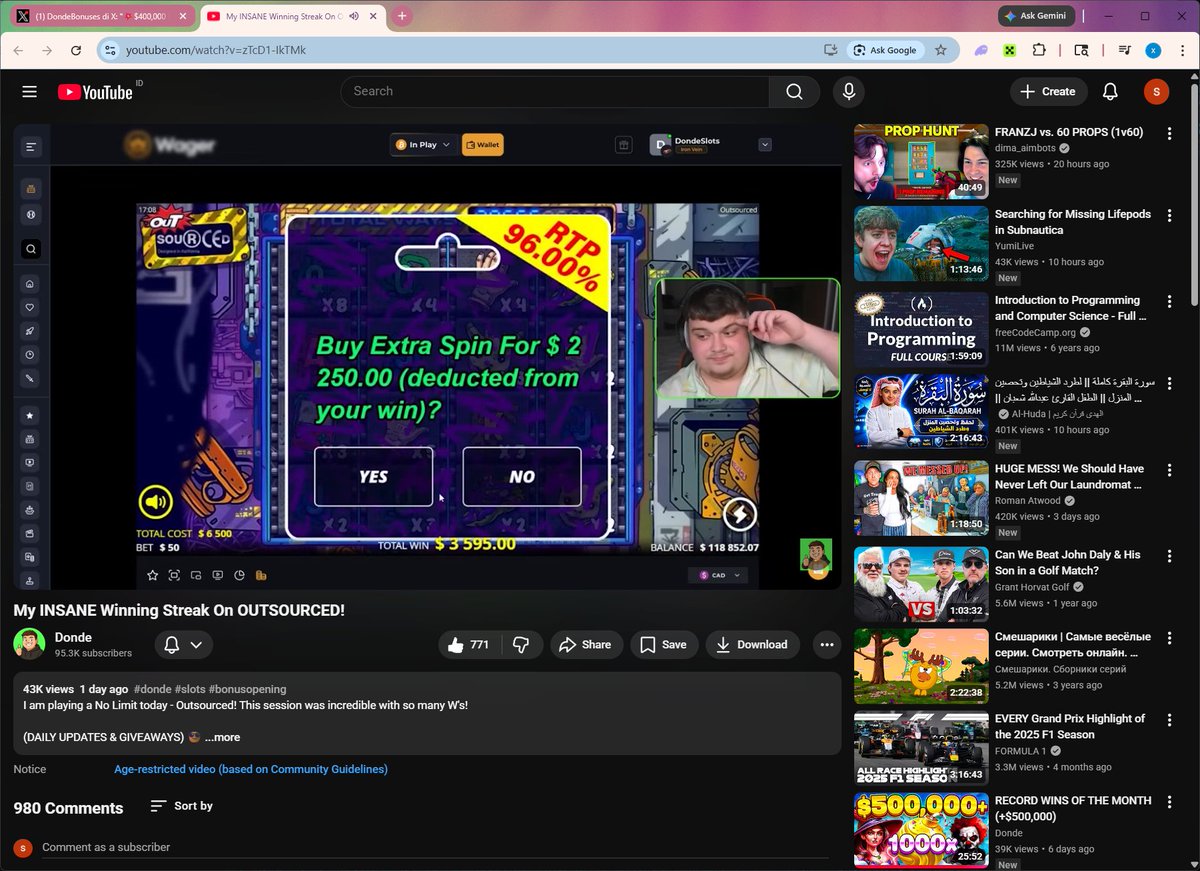Click the Share button
The width and height of the screenshot is (1200, 871).
point(585,645)
